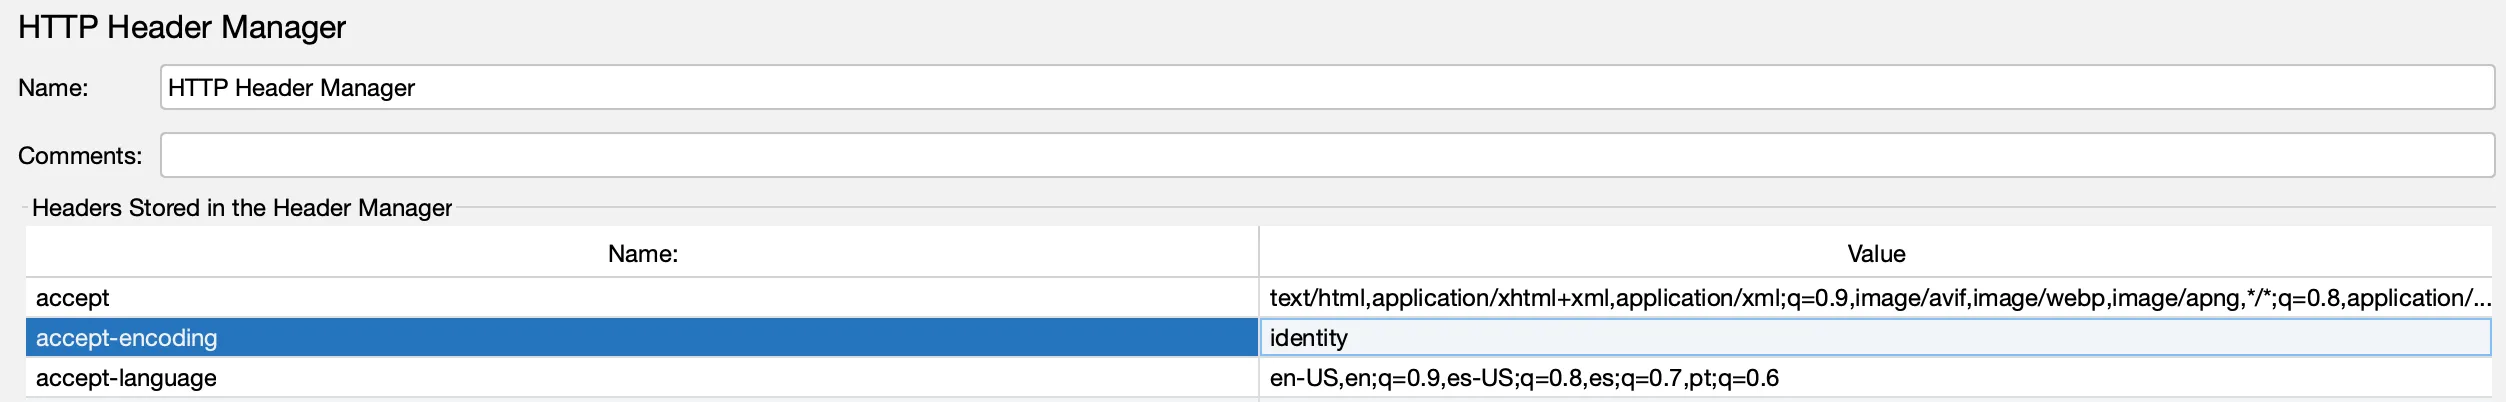Image resolution: width=2506 pixels, height=402 pixels.
Task: Click the Name column header
Action: click(x=642, y=254)
